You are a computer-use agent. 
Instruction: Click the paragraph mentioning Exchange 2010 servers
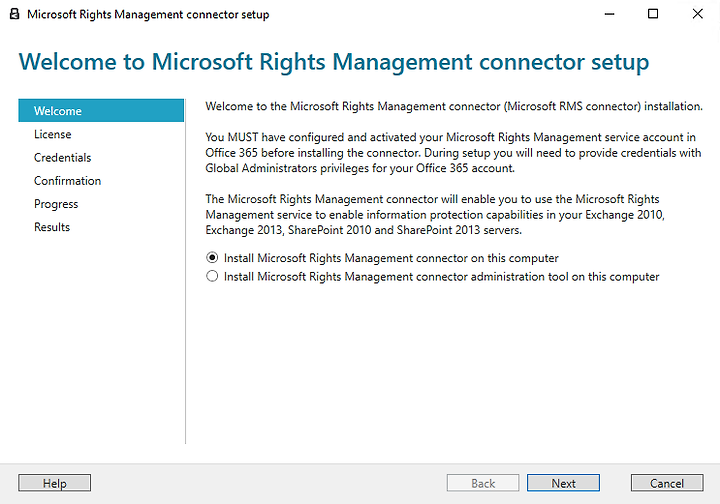pyautogui.click(x=435, y=214)
